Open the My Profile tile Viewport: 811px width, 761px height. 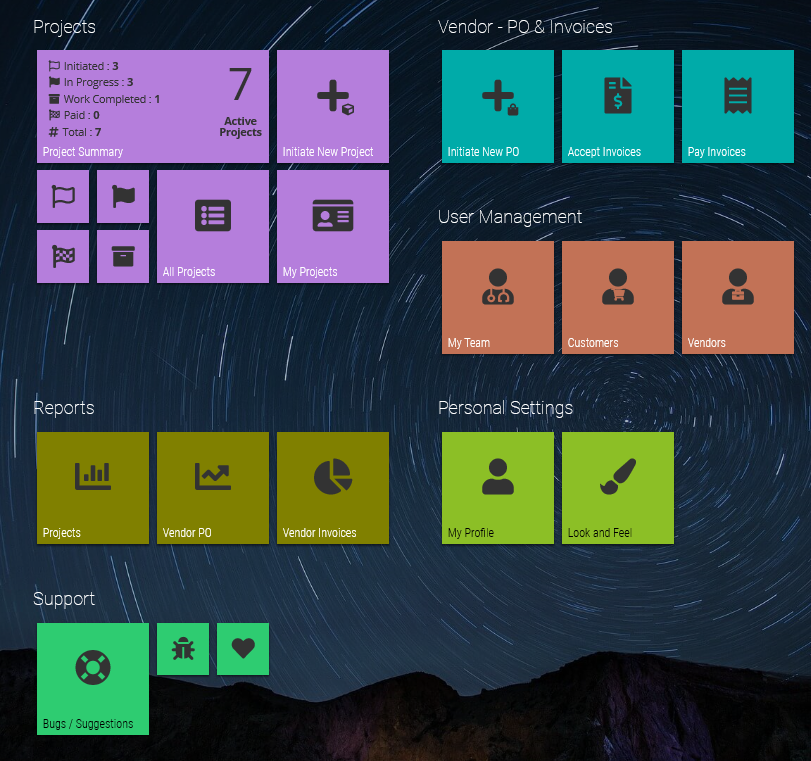coord(498,488)
